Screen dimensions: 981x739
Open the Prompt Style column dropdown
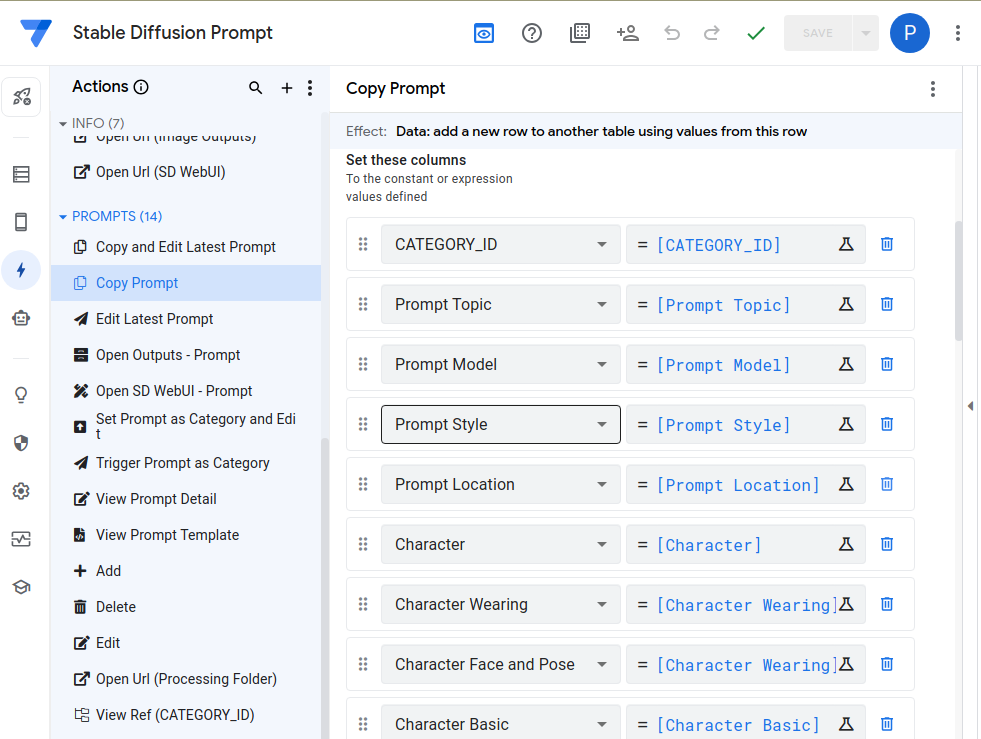501,424
